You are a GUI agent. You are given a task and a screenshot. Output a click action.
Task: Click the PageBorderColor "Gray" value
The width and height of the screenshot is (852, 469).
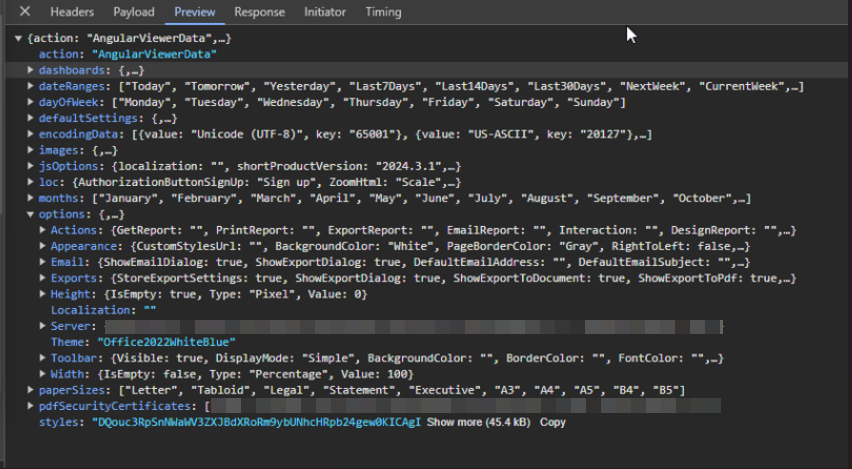click(578, 246)
